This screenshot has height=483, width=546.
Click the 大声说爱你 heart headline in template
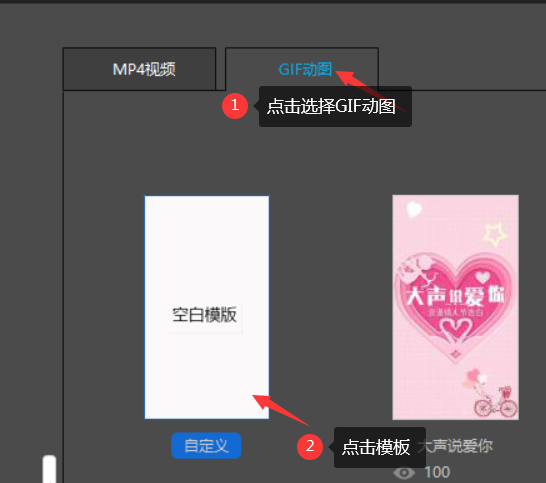(x=455, y=296)
